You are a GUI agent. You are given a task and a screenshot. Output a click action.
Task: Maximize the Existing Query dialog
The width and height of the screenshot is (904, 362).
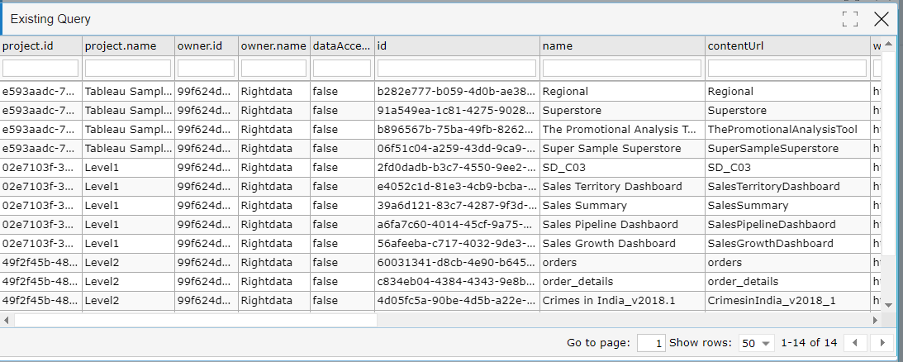[850, 19]
